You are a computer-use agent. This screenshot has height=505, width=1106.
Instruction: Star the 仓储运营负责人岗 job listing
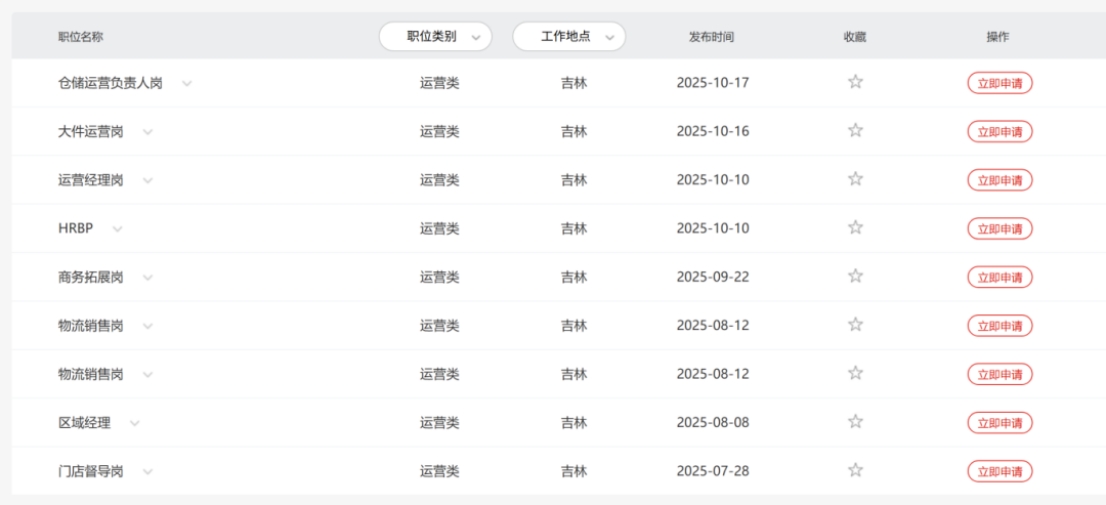click(855, 83)
